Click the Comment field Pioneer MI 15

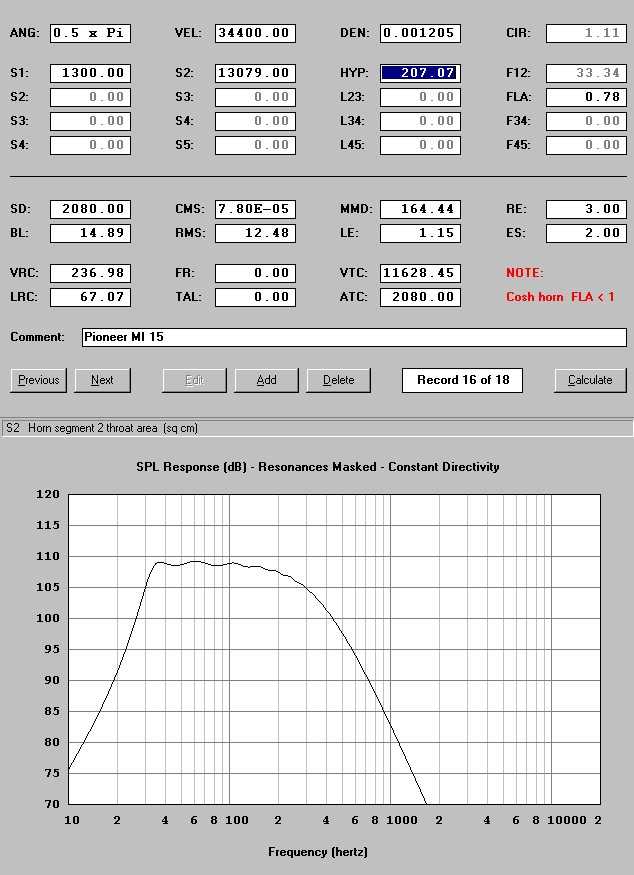pos(354,338)
